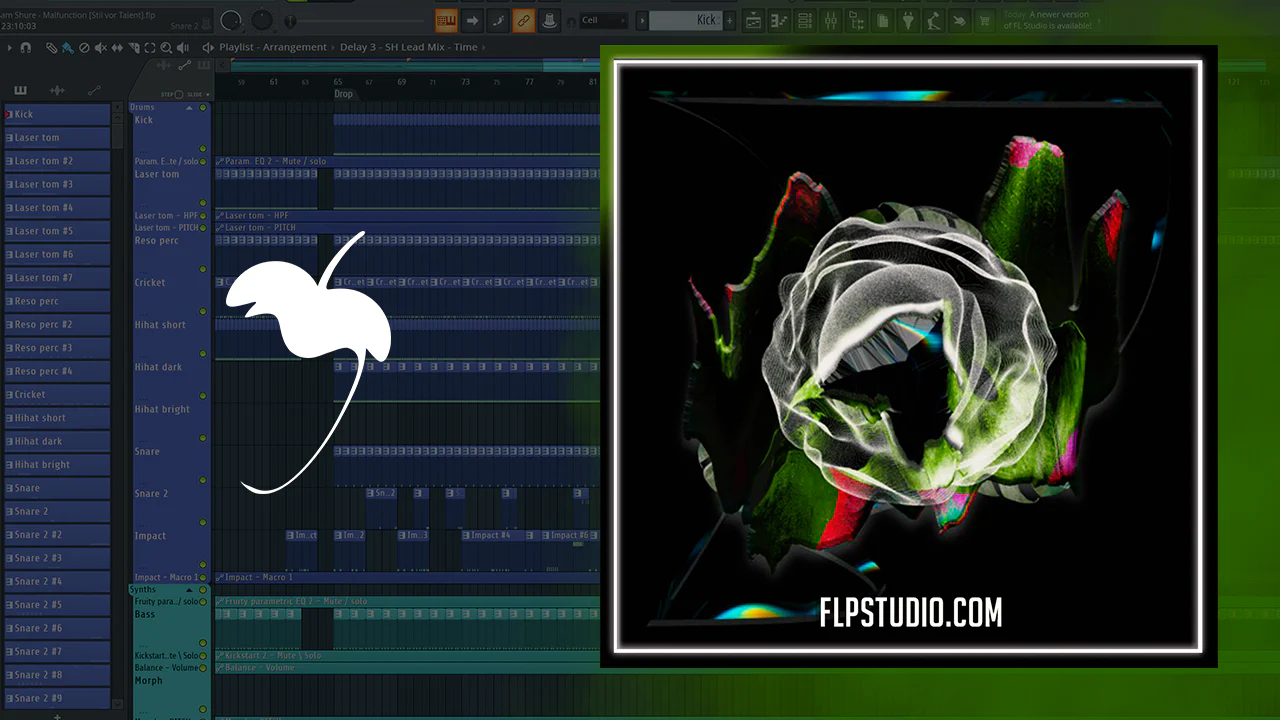Click the toolbar icon between plug and hand icons
Image resolution: width=1280 pixels, height=720 pixels.
933,20
